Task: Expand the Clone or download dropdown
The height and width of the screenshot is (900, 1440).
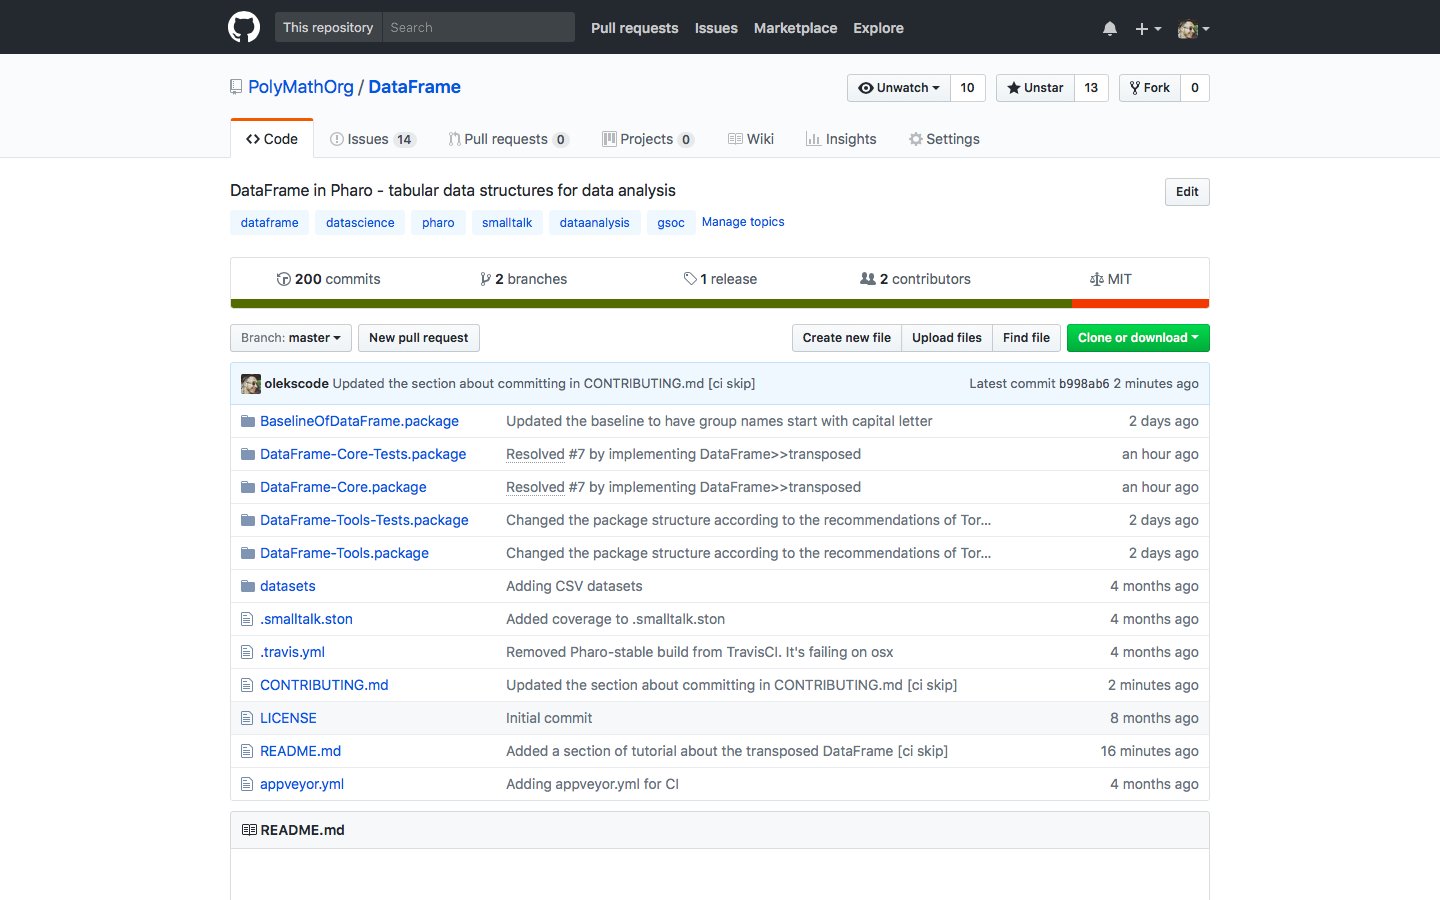Action: [x=1138, y=338]
